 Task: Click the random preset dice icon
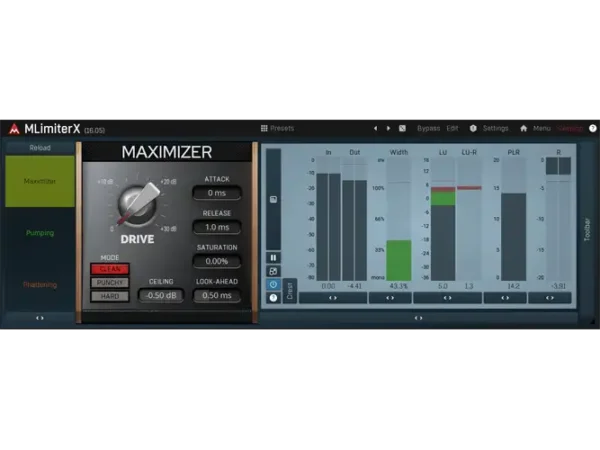(x=402, y=129)
